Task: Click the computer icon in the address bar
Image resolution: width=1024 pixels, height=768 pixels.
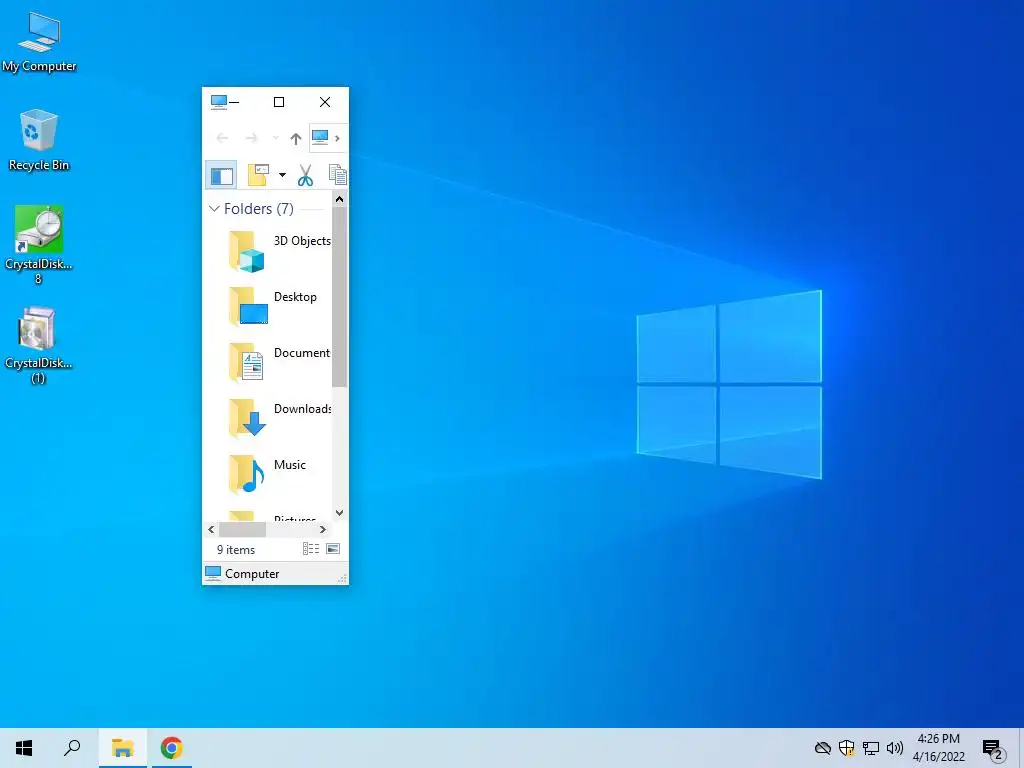Action: click(x=320, y=138)
